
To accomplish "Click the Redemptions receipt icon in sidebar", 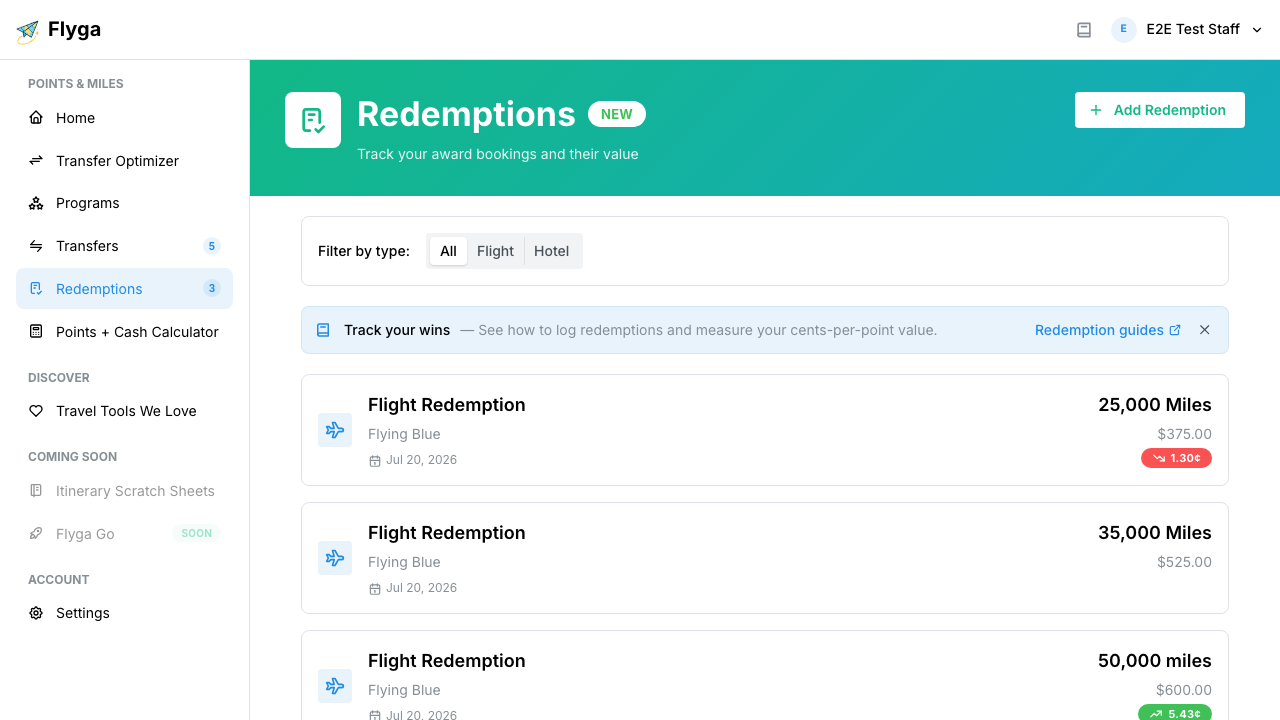I will [36, 289].
